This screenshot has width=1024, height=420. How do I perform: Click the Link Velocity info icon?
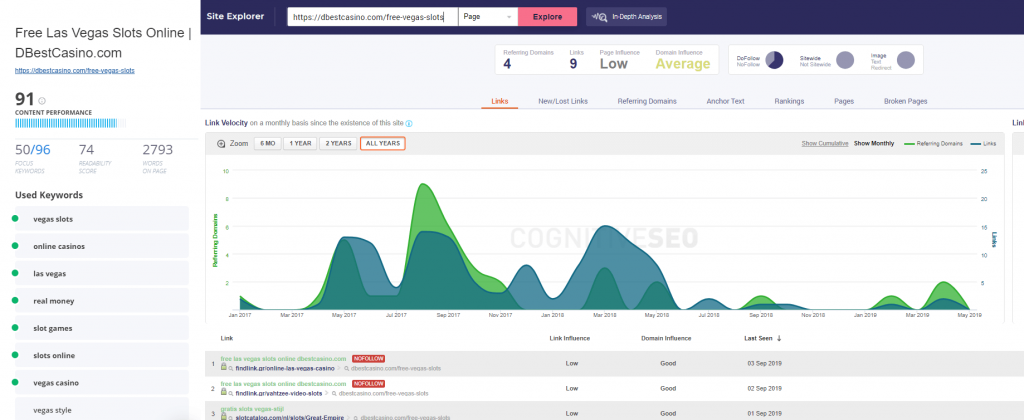coord(409,123)
